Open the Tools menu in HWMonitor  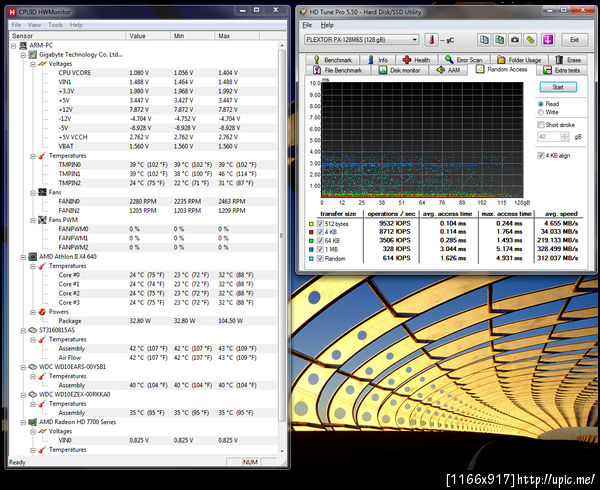point(55,25)
